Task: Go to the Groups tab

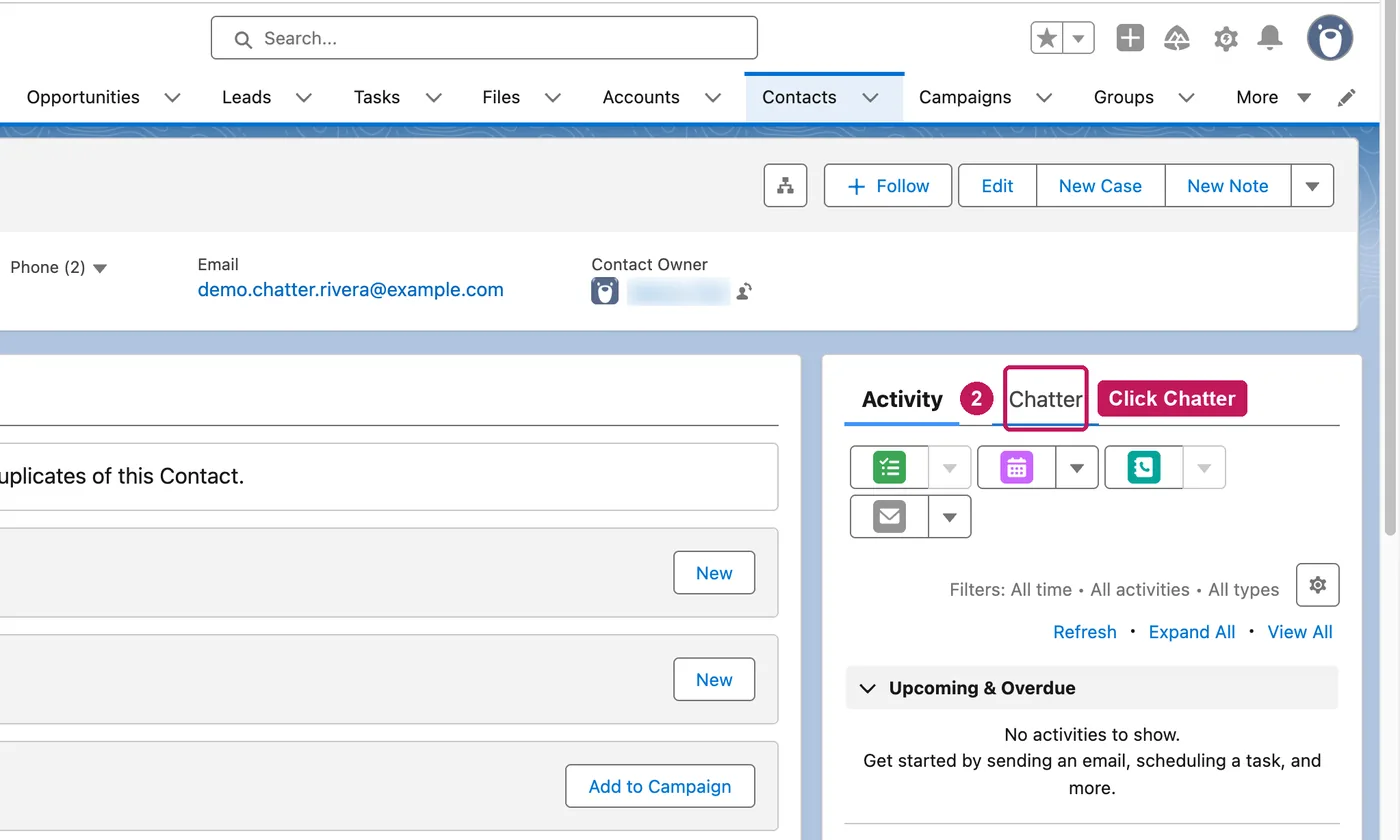Action: point(1124,97)
